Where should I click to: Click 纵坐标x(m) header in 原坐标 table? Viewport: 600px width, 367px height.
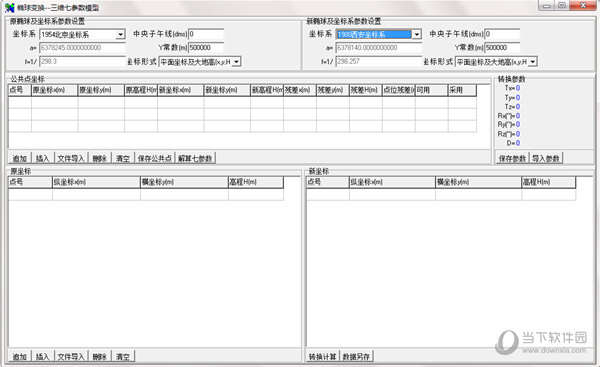(x=96, y=183)
